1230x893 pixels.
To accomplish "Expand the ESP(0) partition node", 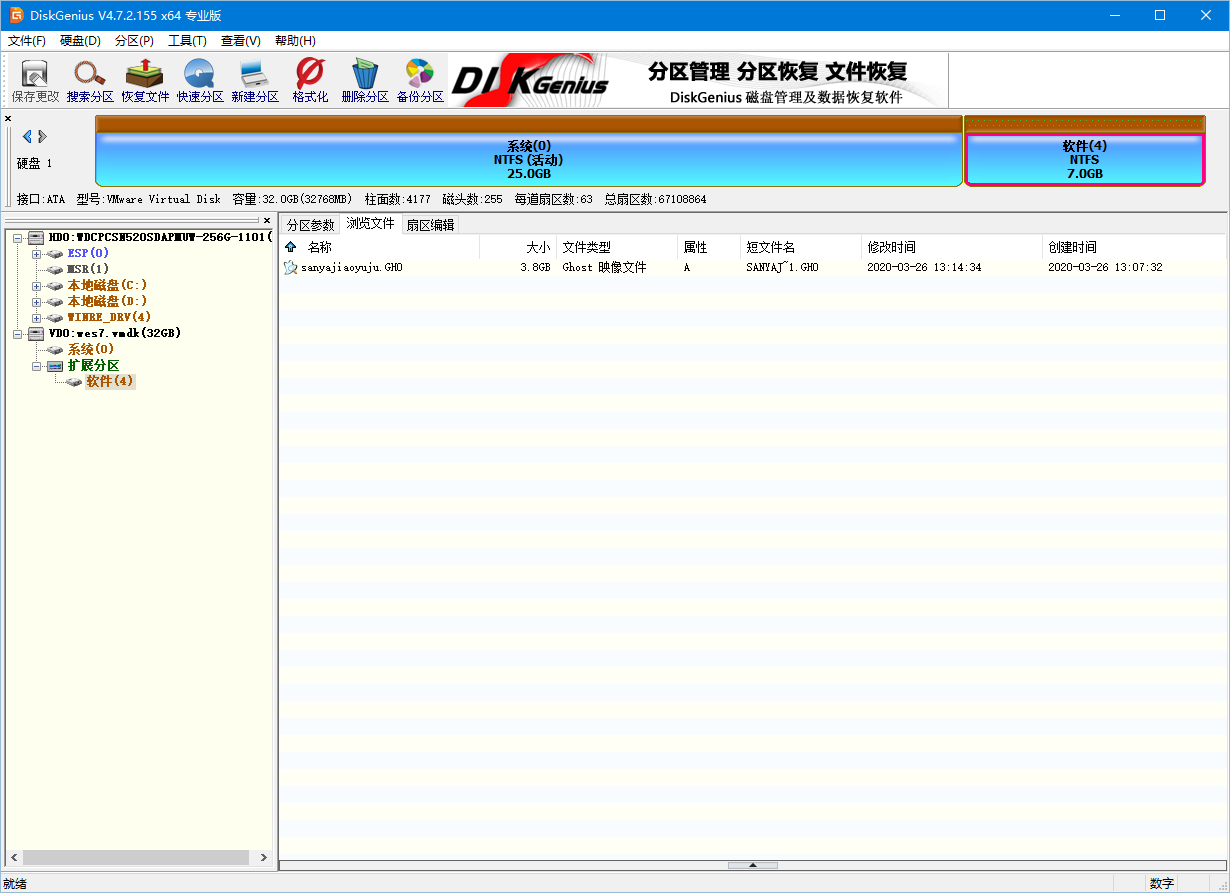I will [x=36, y=253].
